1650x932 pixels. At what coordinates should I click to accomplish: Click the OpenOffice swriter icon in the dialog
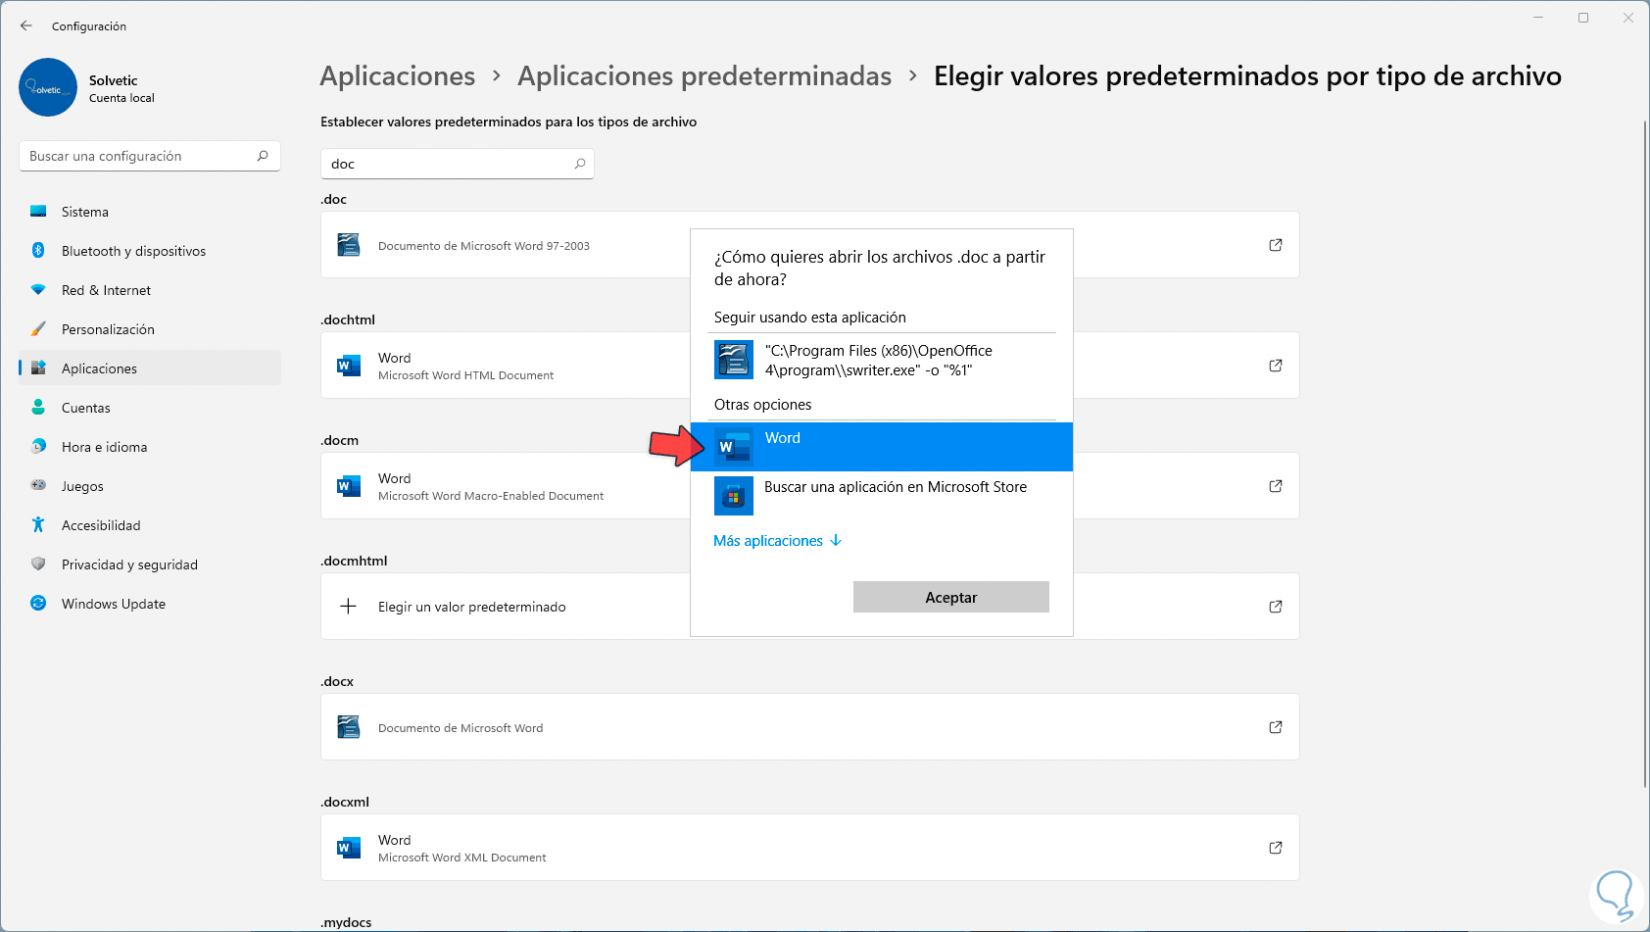(733, 360)
